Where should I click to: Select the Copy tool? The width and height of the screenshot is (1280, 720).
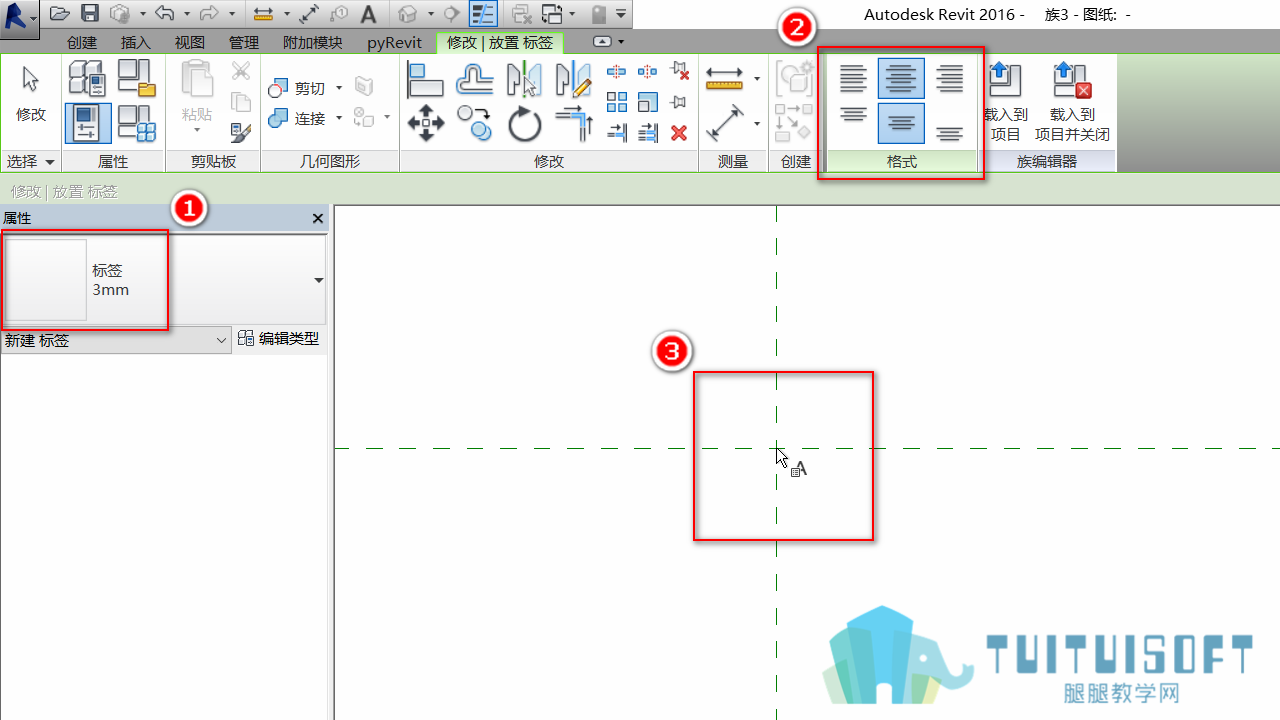click(x=475, y=125)
